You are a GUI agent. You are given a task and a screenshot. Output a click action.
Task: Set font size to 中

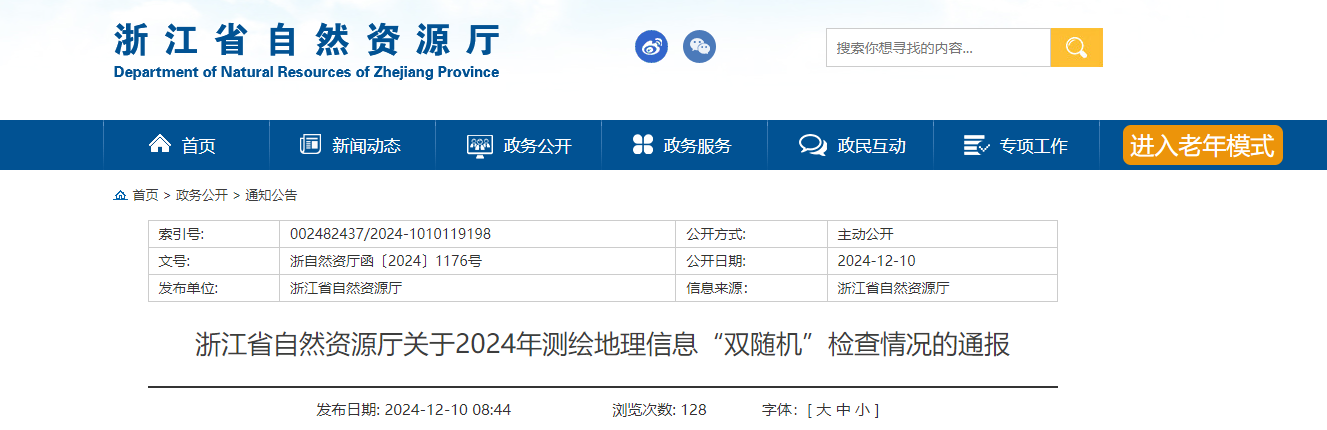[x=843, y=410]
